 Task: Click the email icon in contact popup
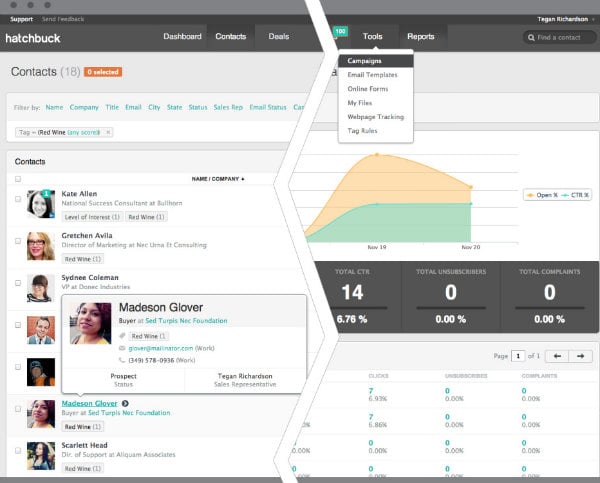(x=123, y=348)
